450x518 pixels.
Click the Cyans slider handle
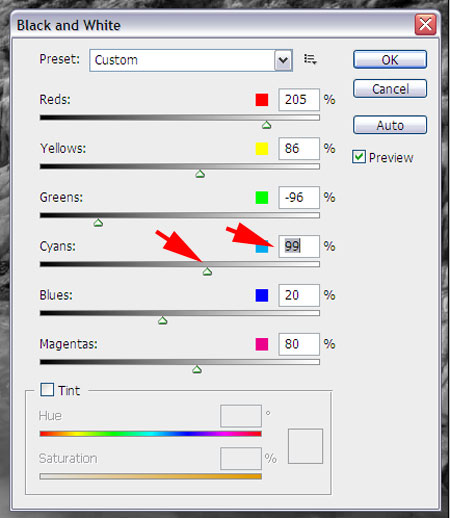point(207,272)
